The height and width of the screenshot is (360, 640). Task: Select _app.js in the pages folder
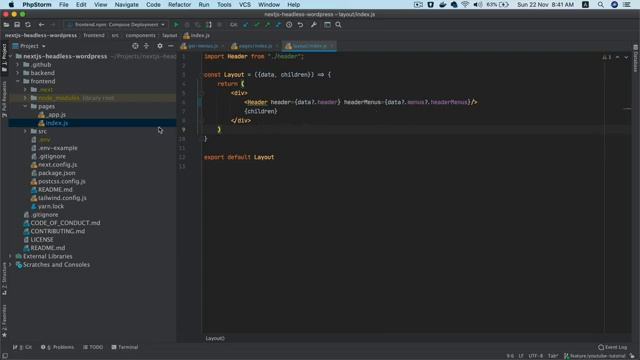coord(57,115)
